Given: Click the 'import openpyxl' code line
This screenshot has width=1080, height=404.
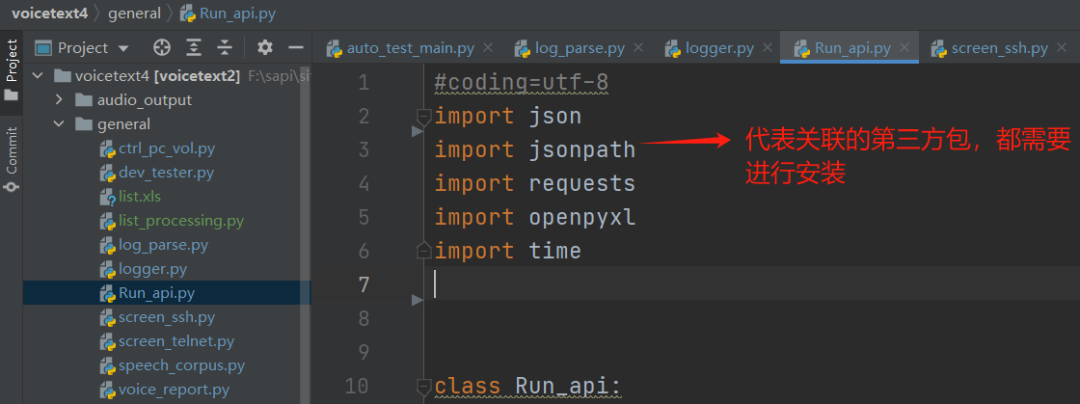Looking at the screenshot, I should point(534,217).
